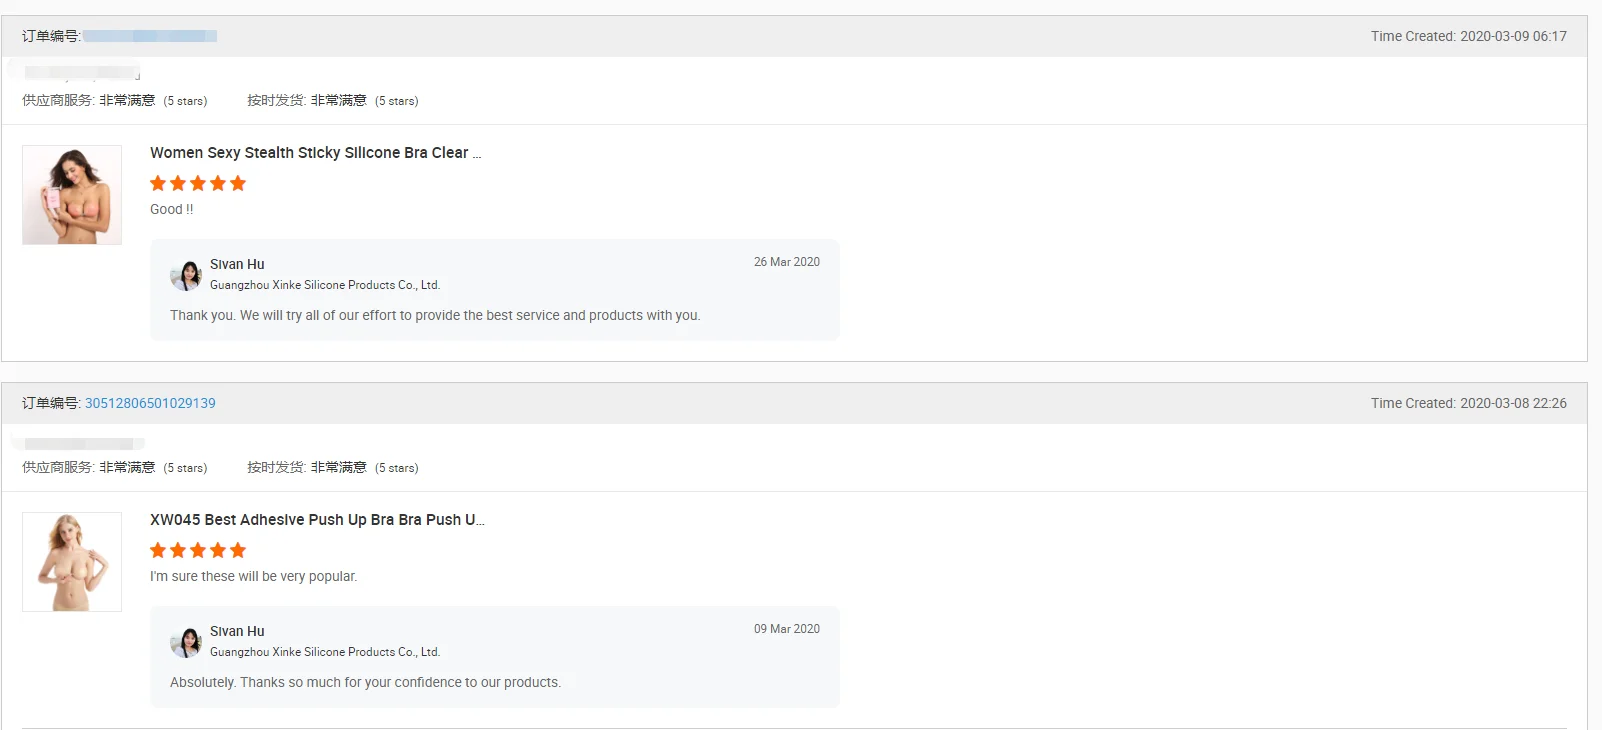
Task: Open the blurred order number dated 2020-03-09
Action: click(150, 37)
